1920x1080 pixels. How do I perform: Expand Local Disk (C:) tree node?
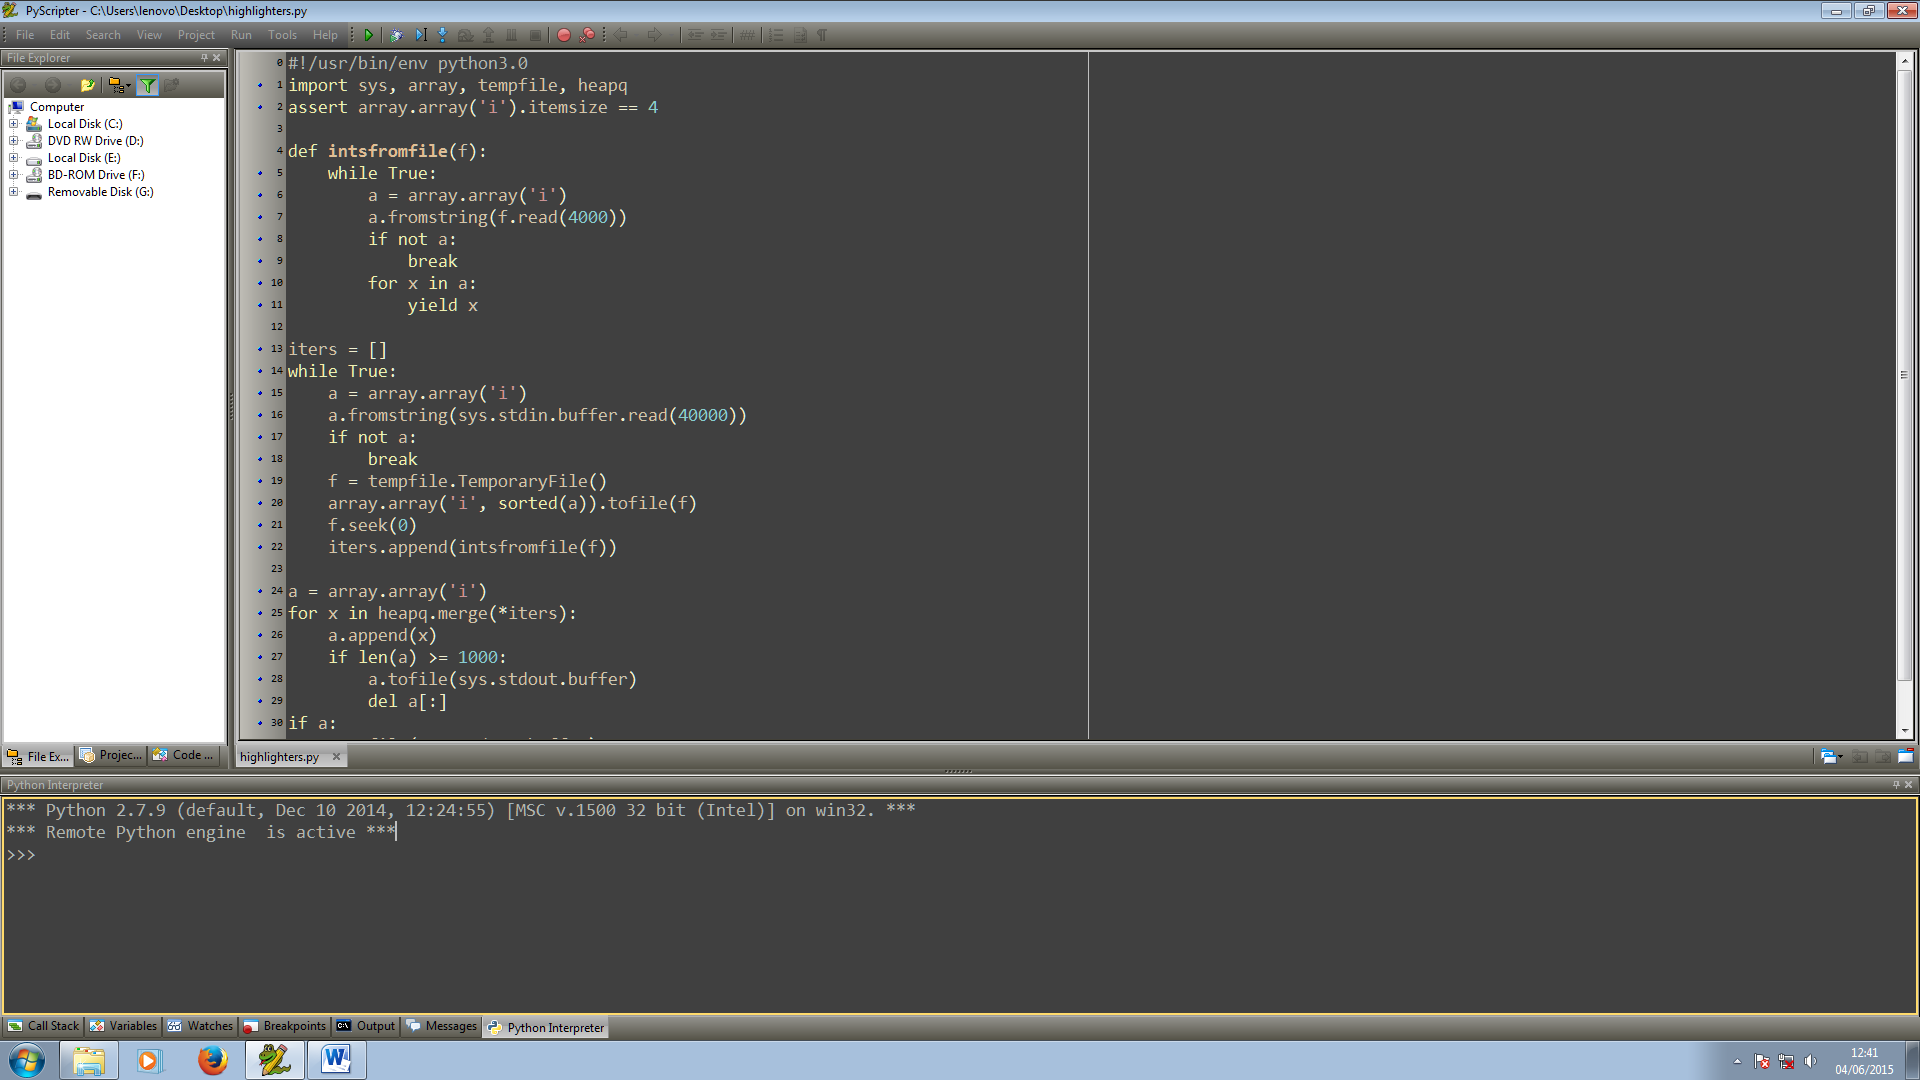click(14, 124)
